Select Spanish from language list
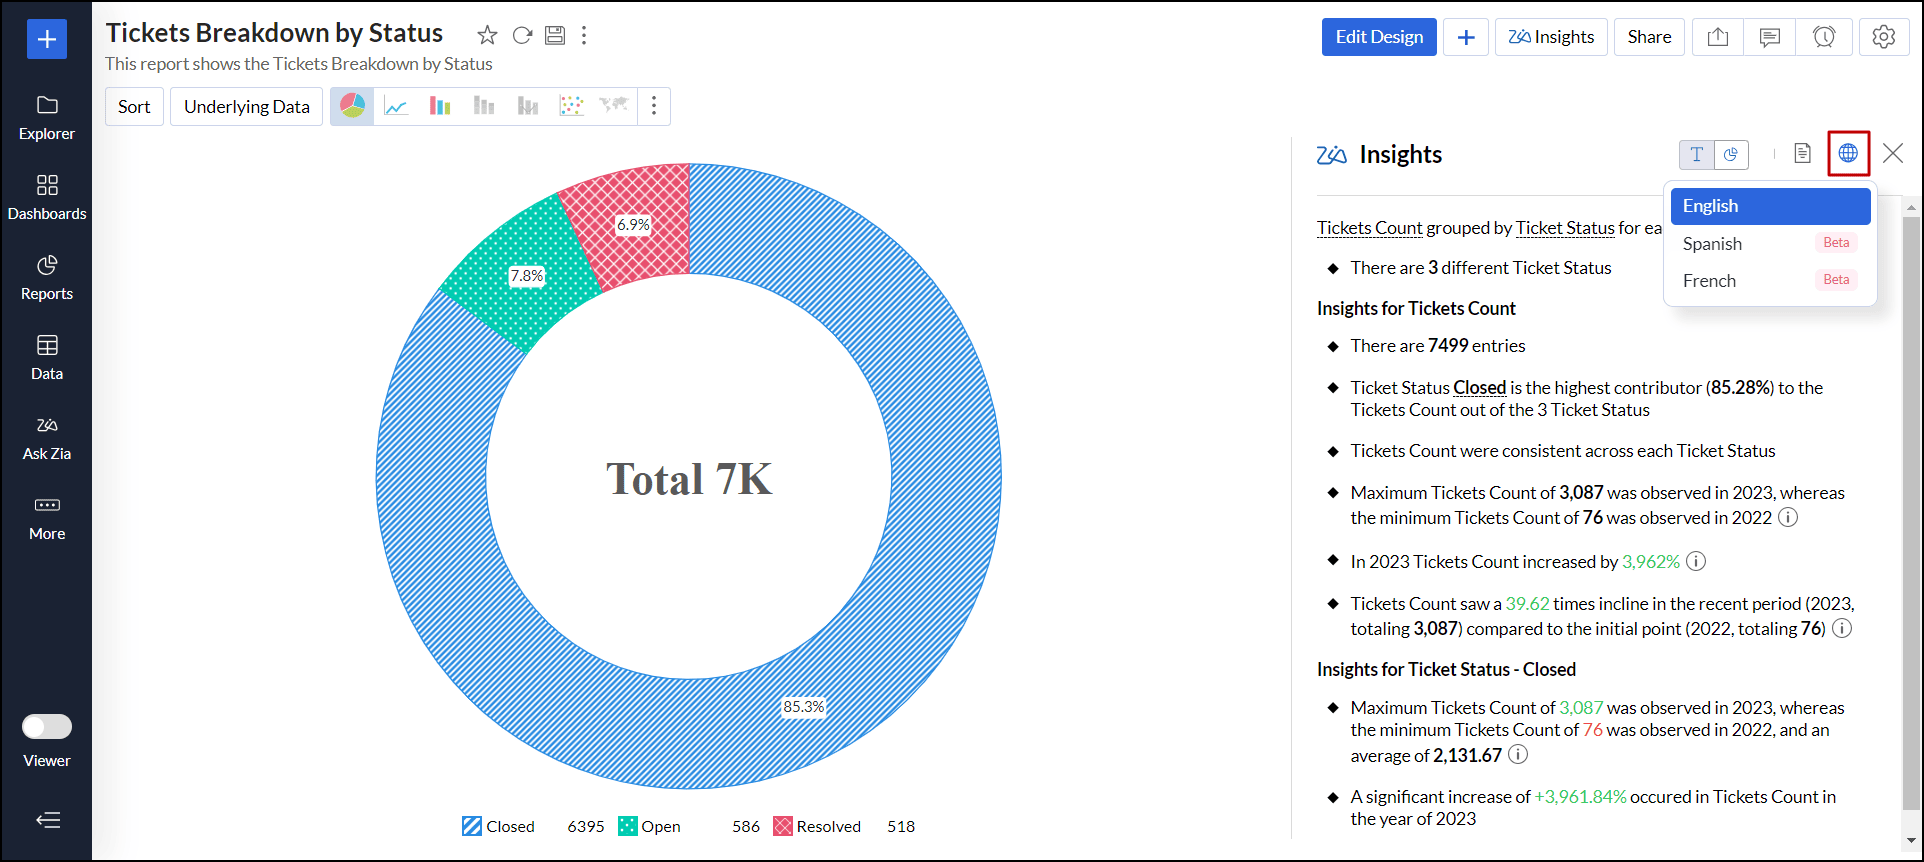The width and height of the screenshot is (1924, 862). [1712, 244]
